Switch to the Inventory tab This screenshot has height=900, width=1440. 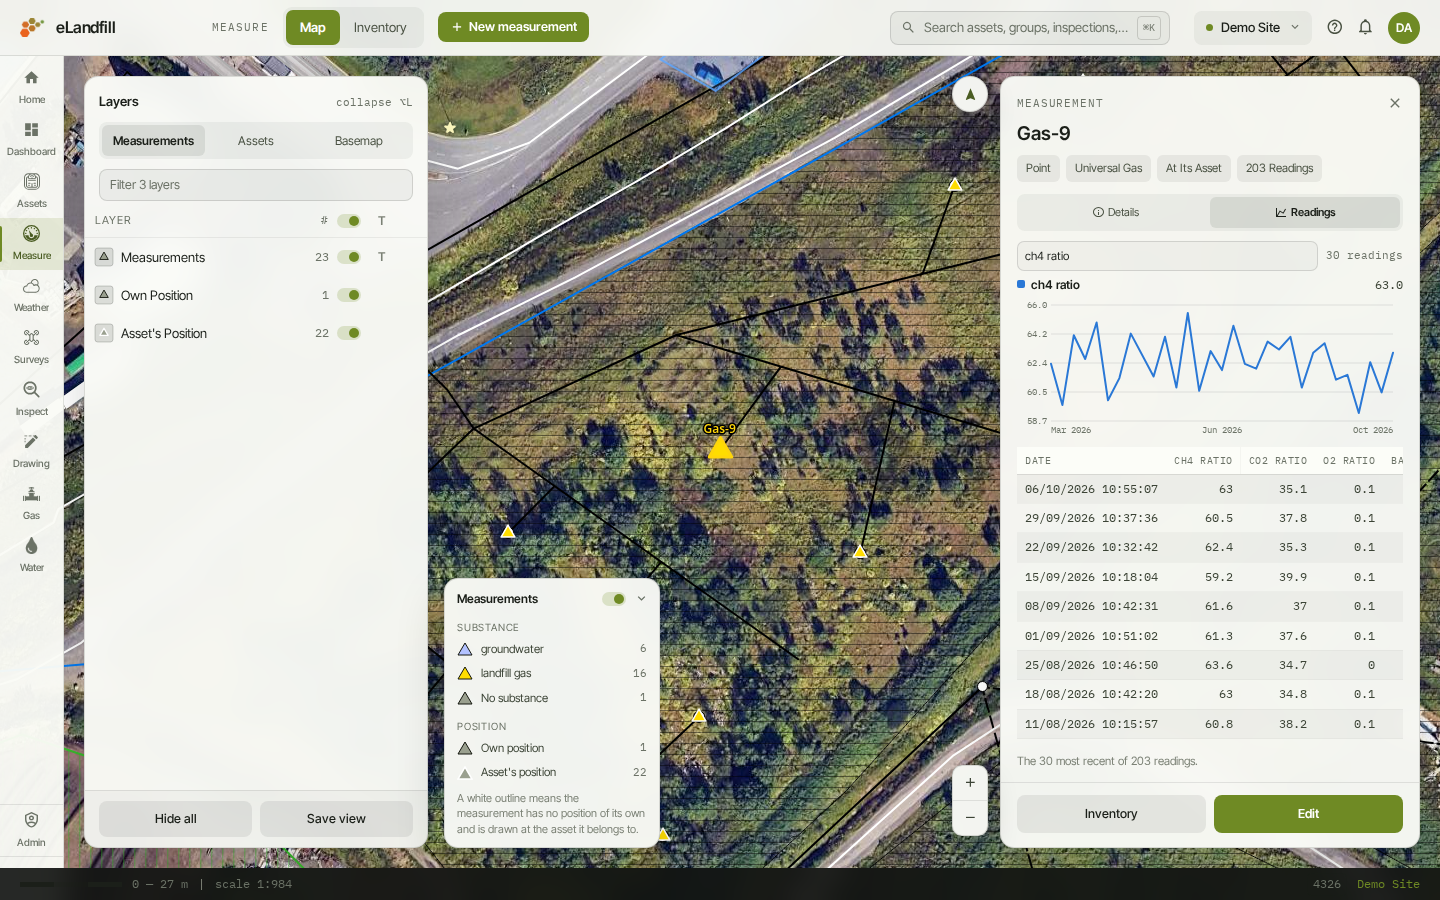pyautogui.click(x=380, y=27)
